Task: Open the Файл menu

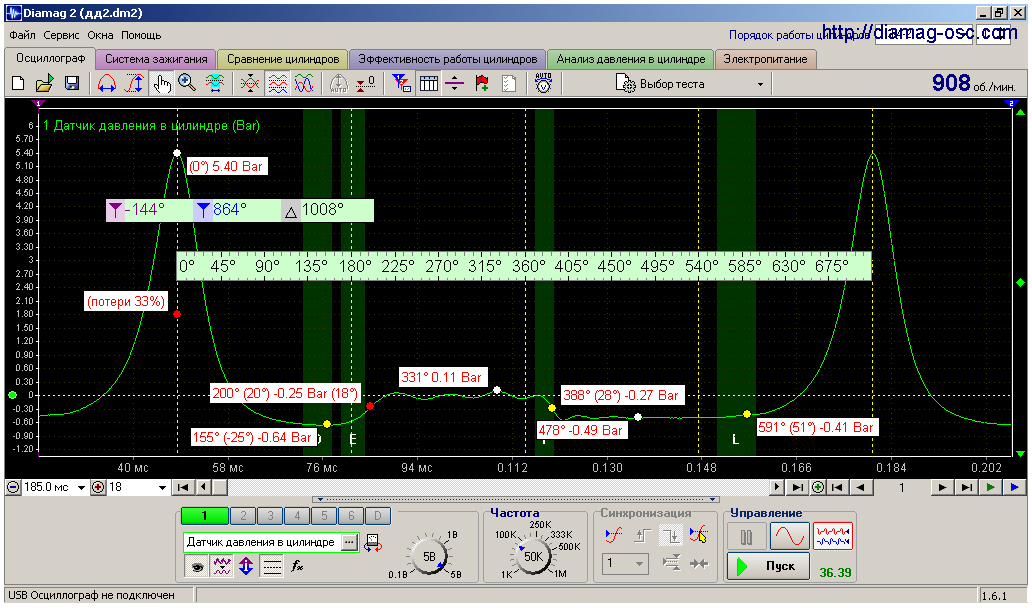Action: (x=22, y=36)
